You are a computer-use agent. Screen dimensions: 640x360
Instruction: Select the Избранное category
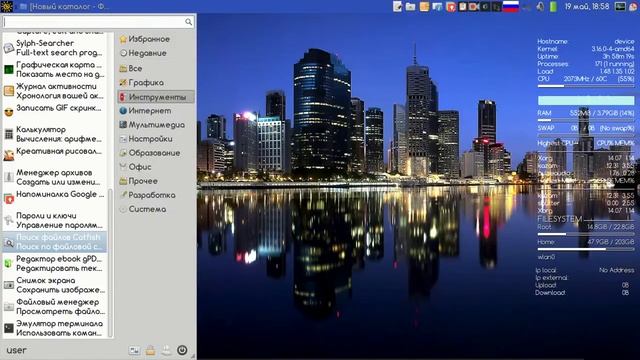click(x=156, y=39)
